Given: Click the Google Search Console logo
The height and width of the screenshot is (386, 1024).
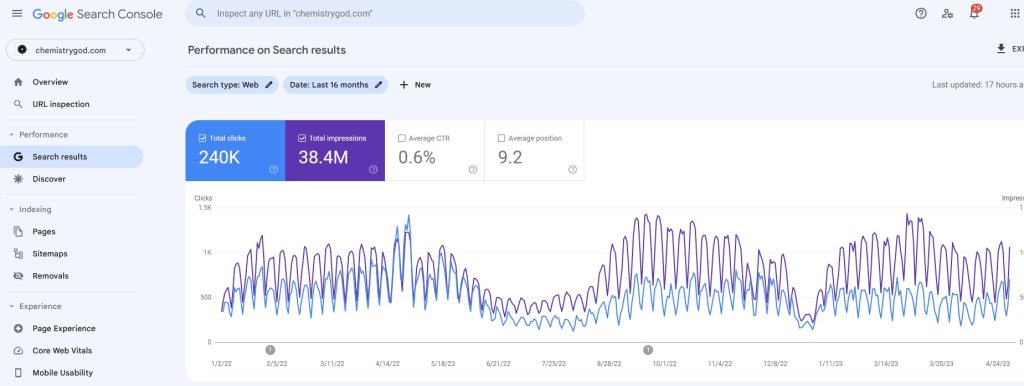Looking at the screenshot, I should [97, 14].
